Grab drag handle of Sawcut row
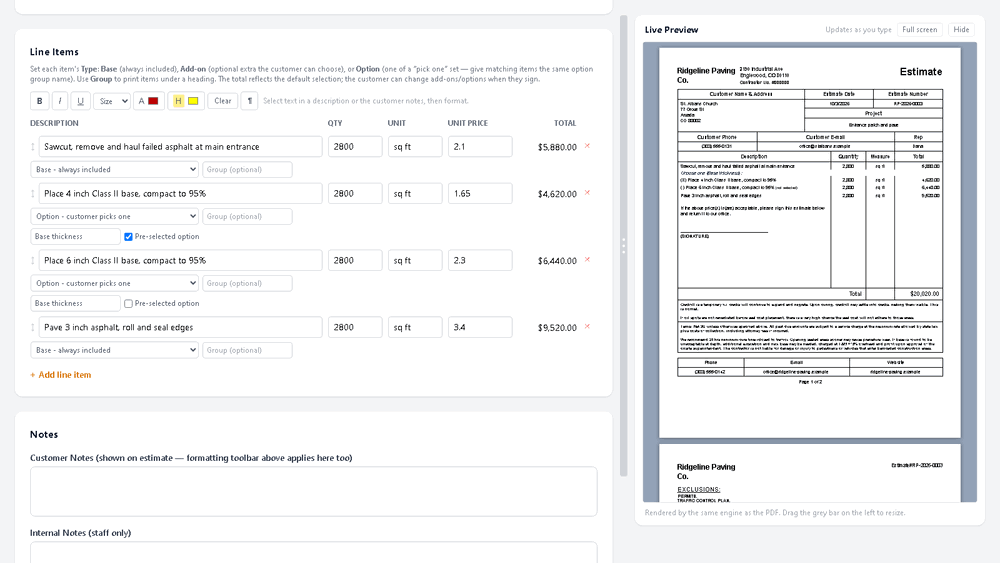 [33, 147]
